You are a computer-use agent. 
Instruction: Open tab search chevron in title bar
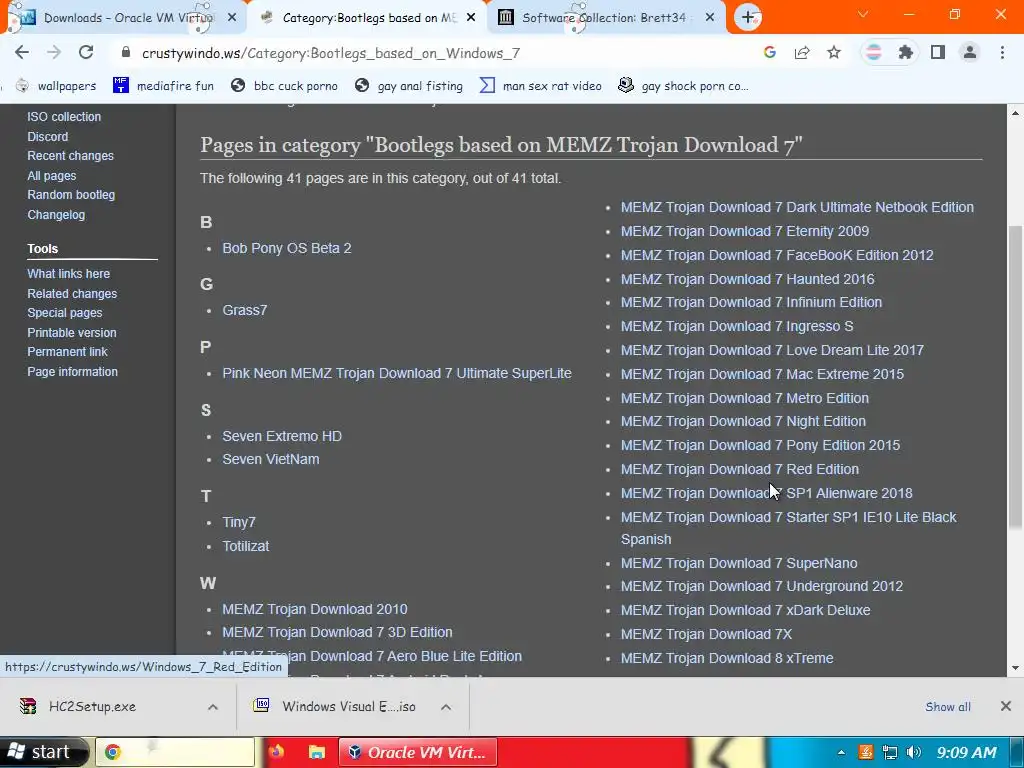(863, 14)
